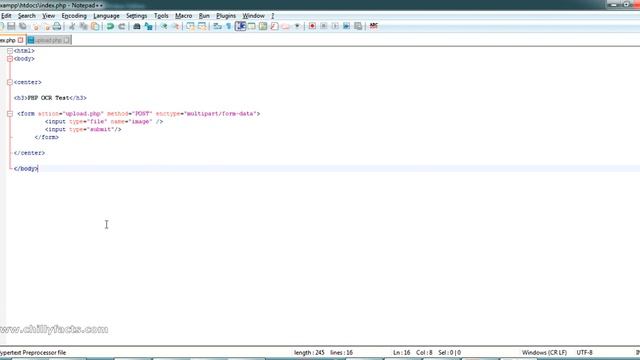This screenshot has width=640, height=360.
Task: Open the Macro menu
Action: [x=183, y=16]
